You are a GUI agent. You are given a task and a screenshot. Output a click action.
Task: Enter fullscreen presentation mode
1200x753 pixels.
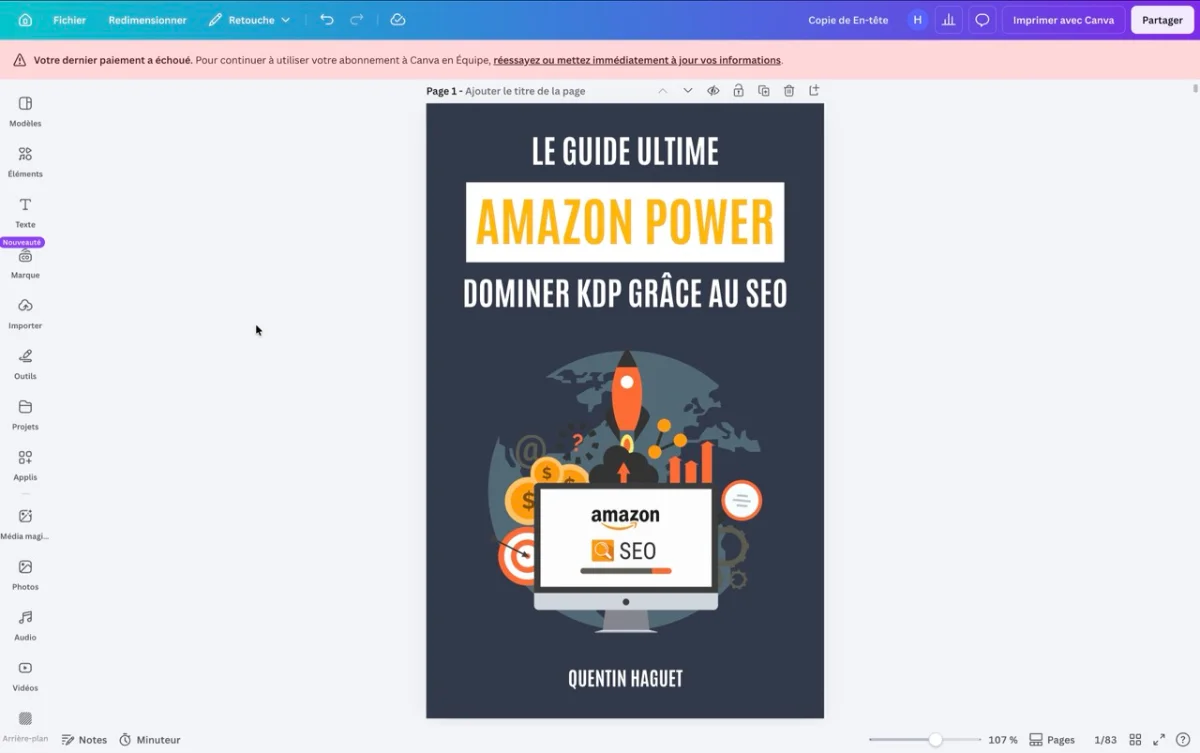point(1159,740)
